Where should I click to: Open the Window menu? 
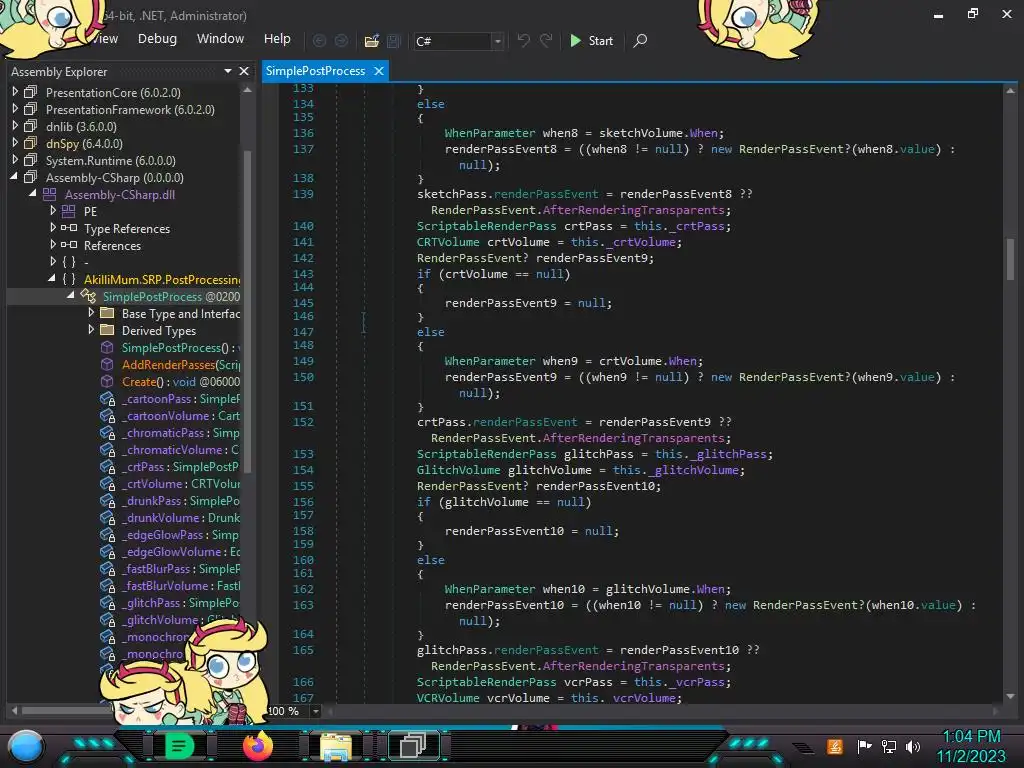pyautogui.click(x=220, y=39)
